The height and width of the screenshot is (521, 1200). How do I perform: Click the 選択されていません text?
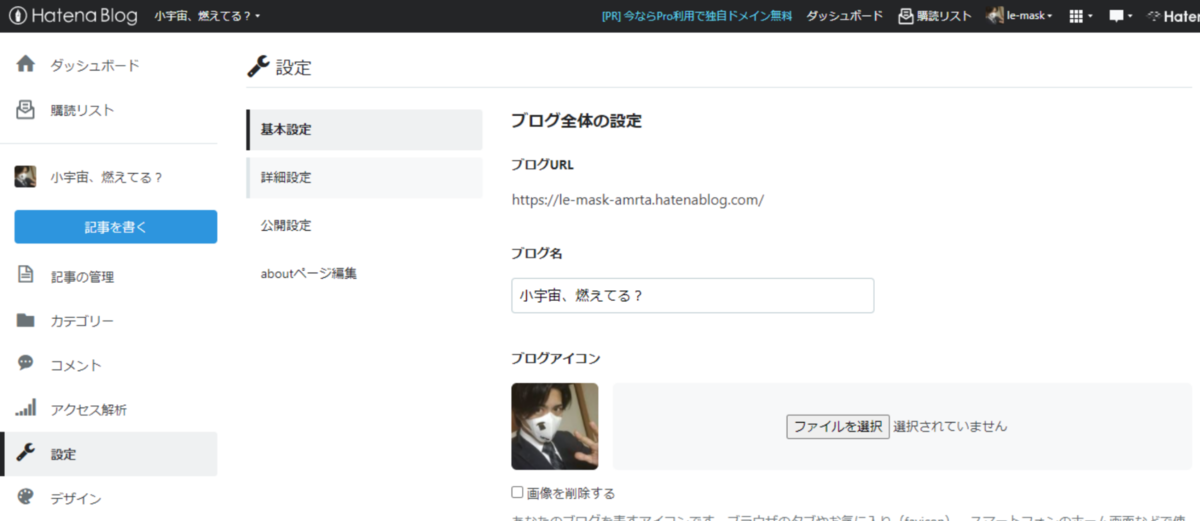(950, 426)
